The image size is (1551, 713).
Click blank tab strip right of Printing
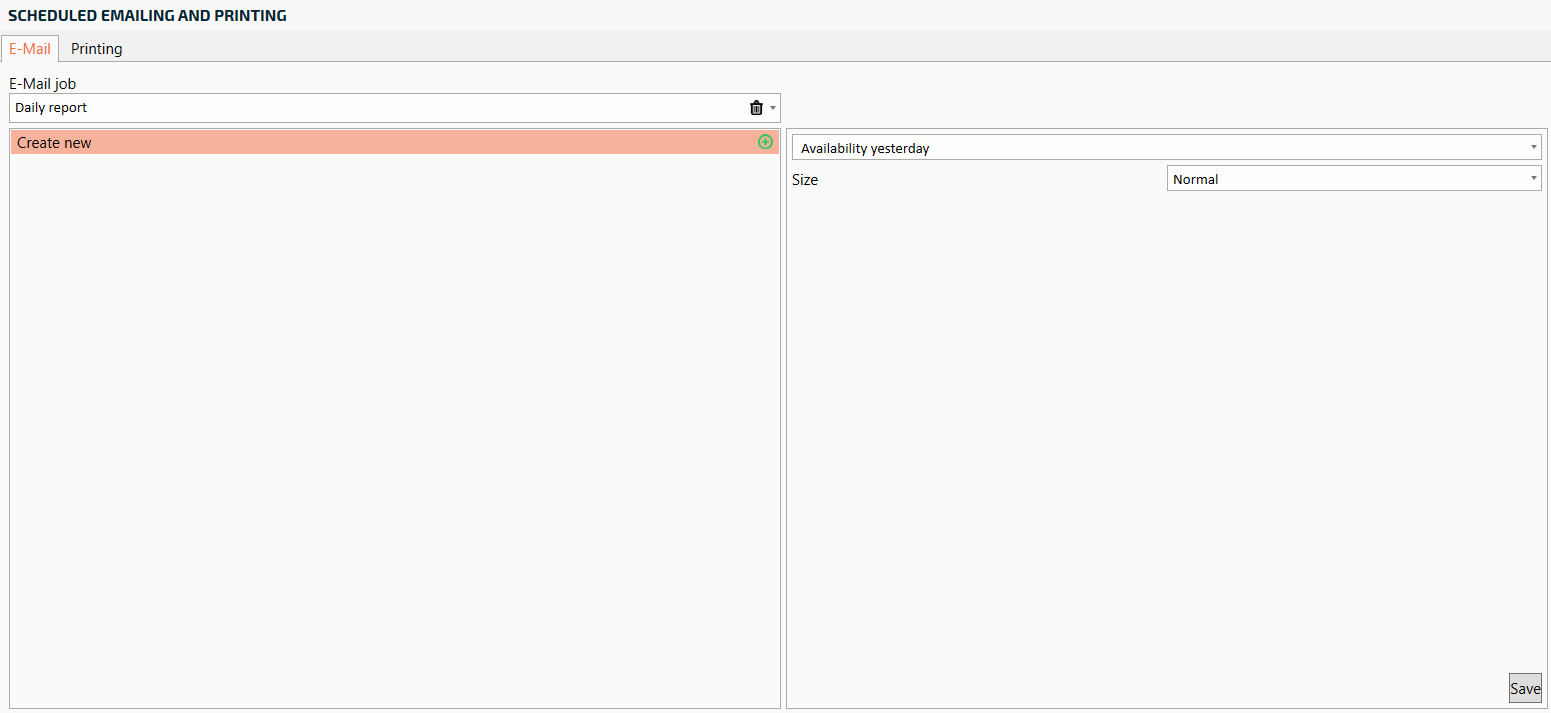point(800,48)
